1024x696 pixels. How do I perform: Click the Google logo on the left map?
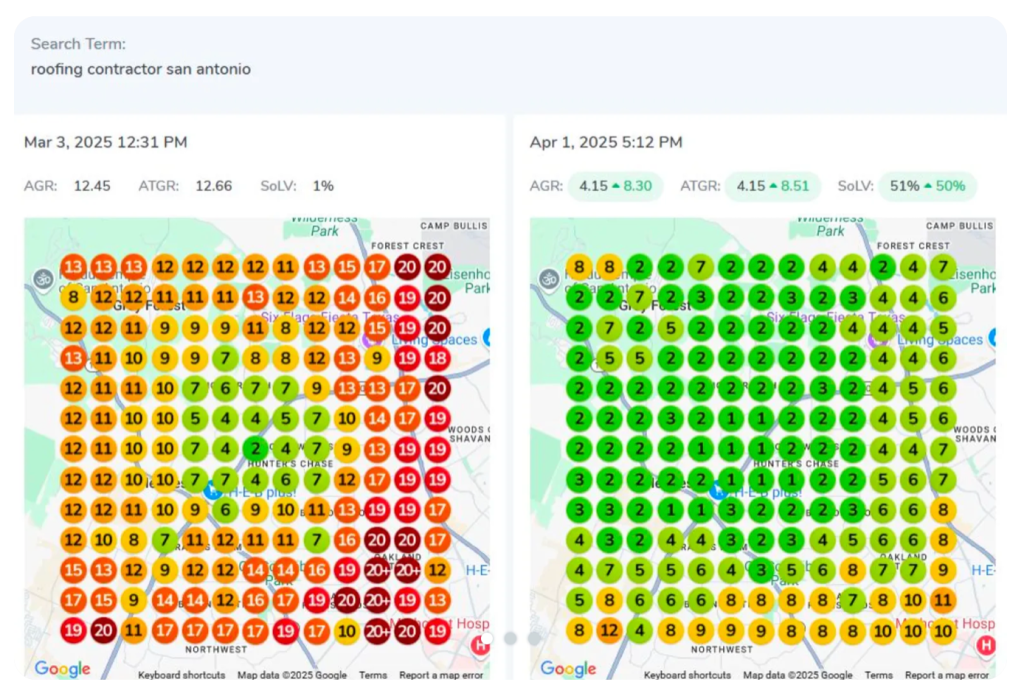62,669
